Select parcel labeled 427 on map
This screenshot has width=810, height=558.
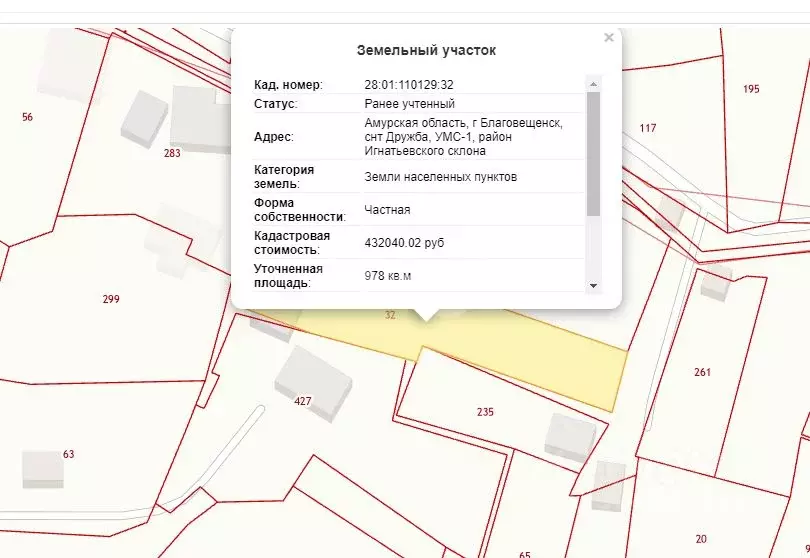[x=303, y=401]
